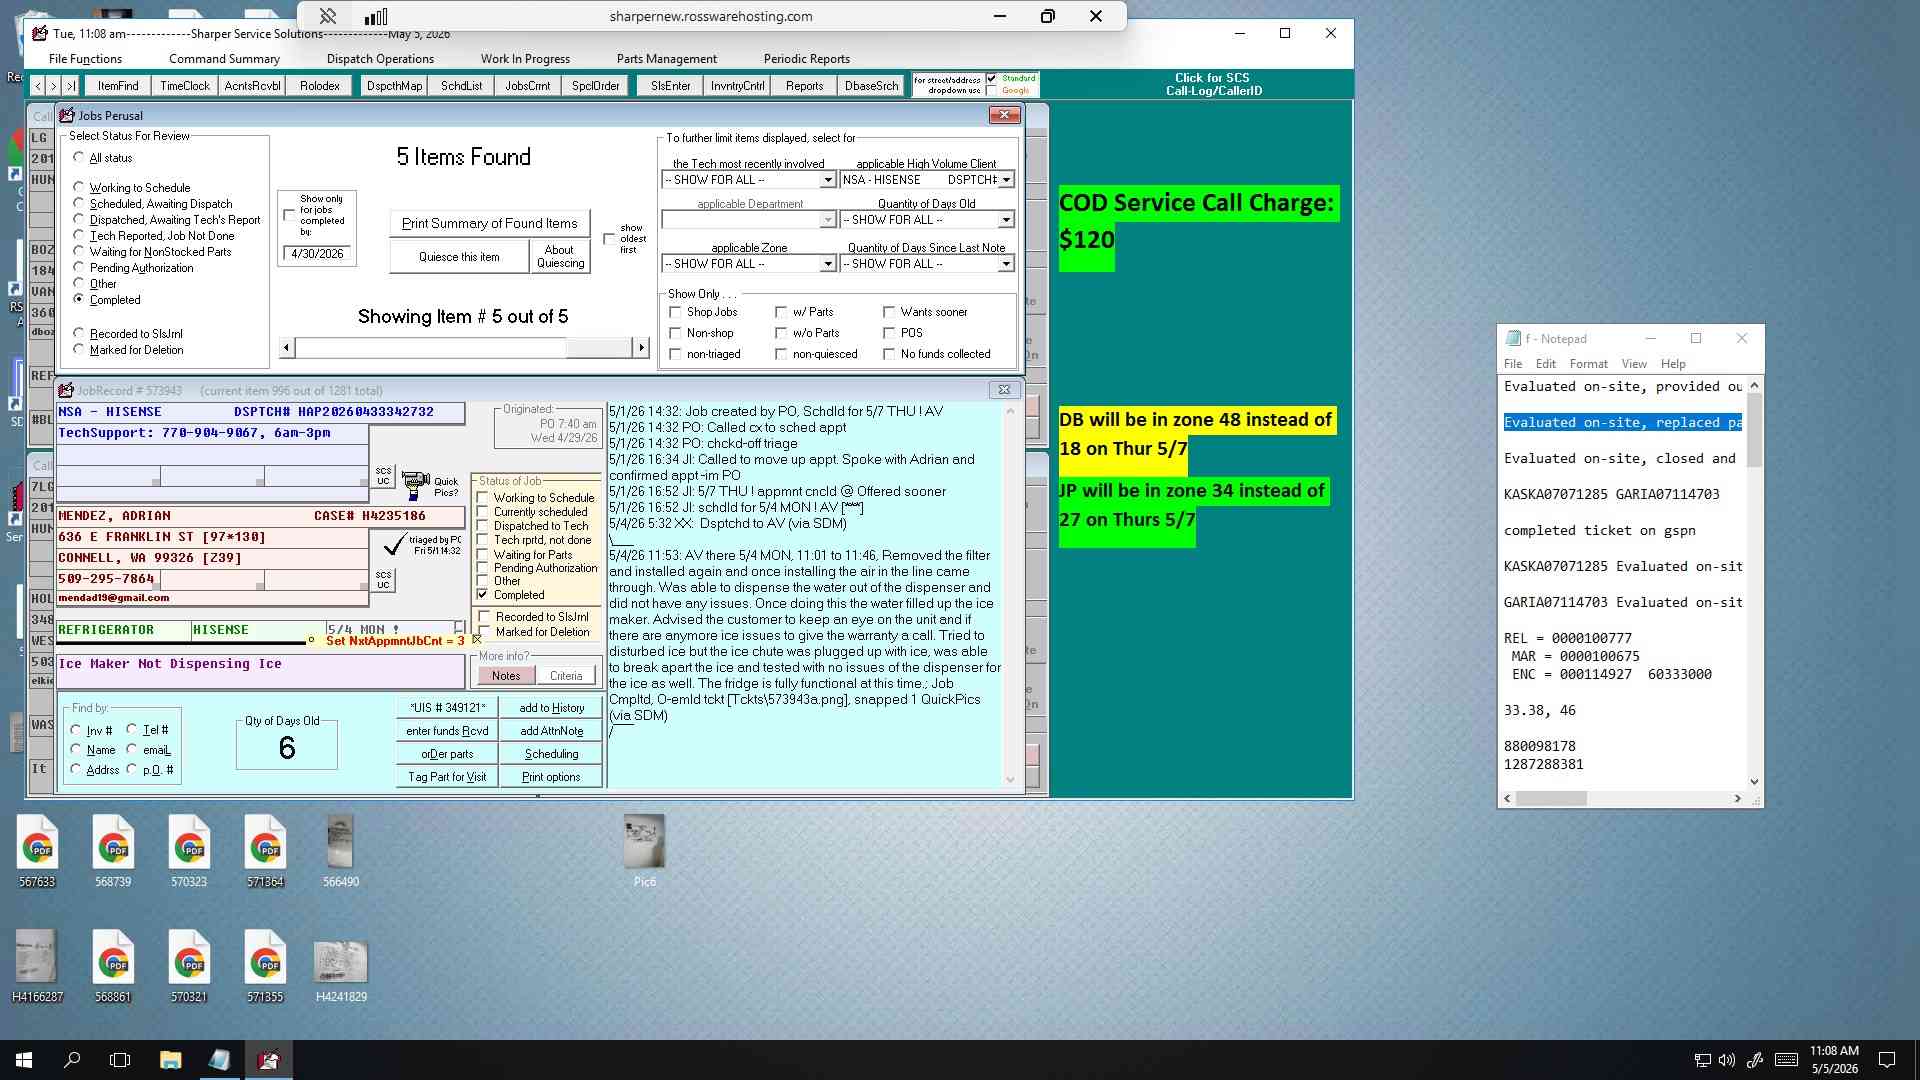The height and width of the screenshot is (1080, 1920).
Task: Click Print Summary of Found Items button
Action: coord(489,223)
